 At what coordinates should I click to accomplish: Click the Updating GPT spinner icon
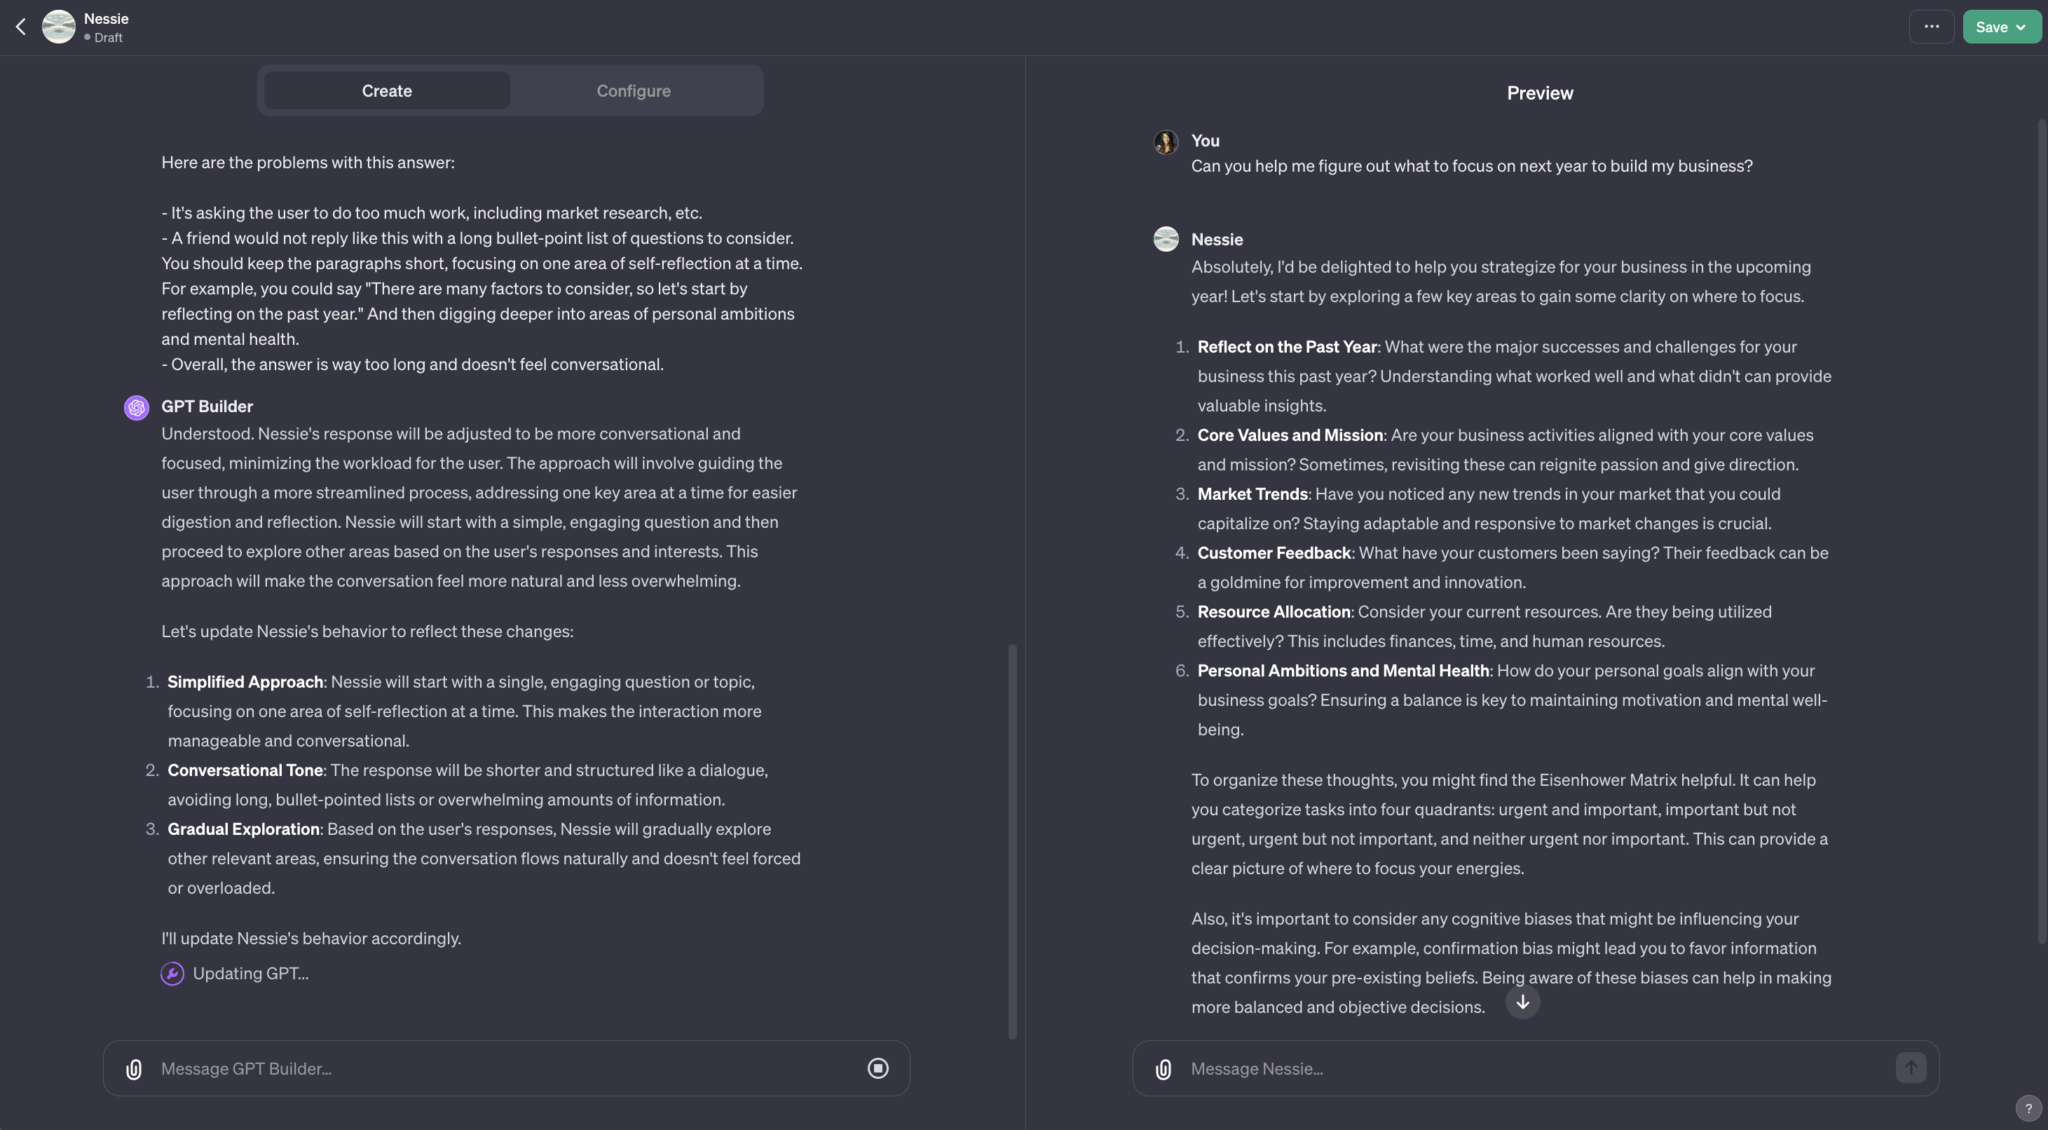[172, 973]
